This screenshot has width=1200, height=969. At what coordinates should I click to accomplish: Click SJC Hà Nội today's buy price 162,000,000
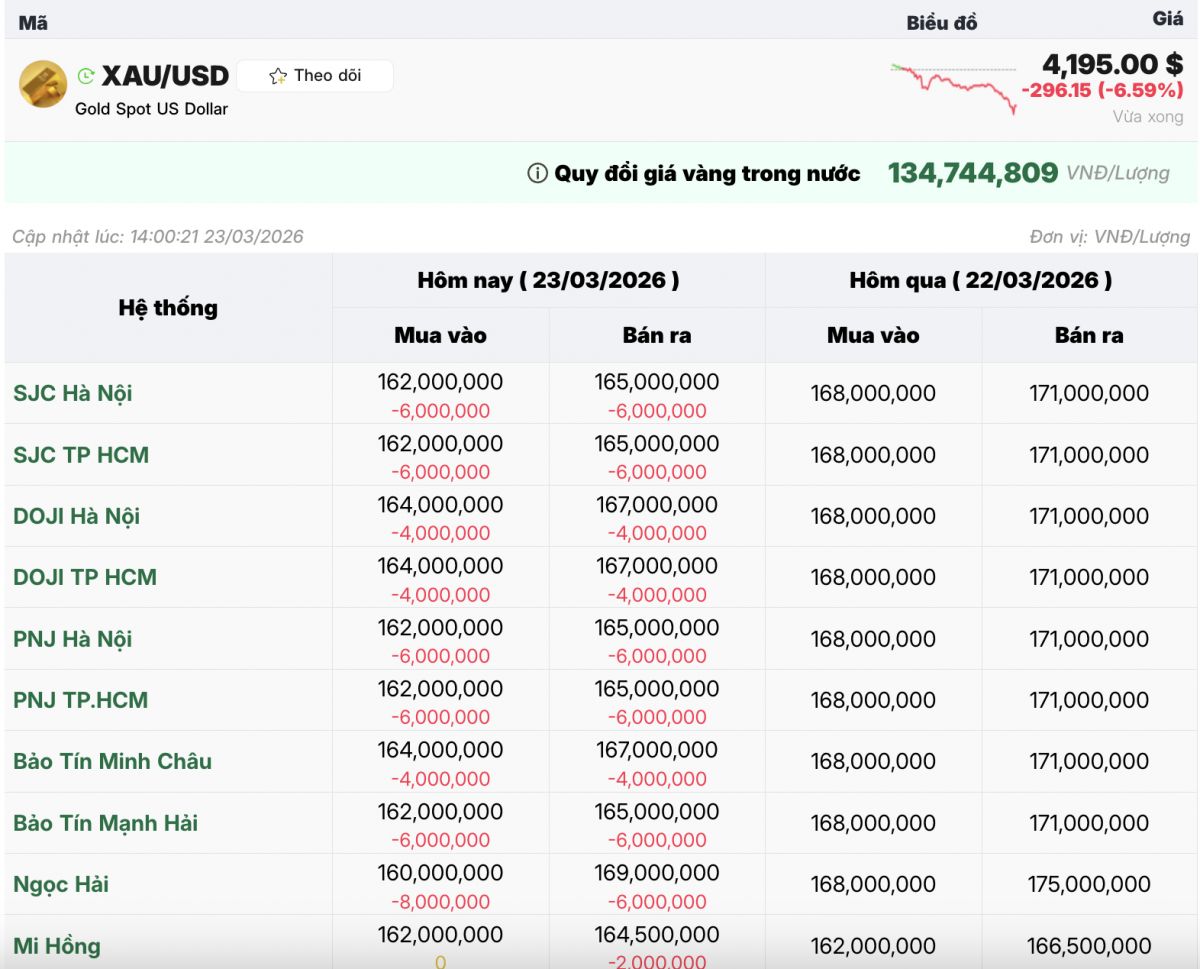click(440, 382)
